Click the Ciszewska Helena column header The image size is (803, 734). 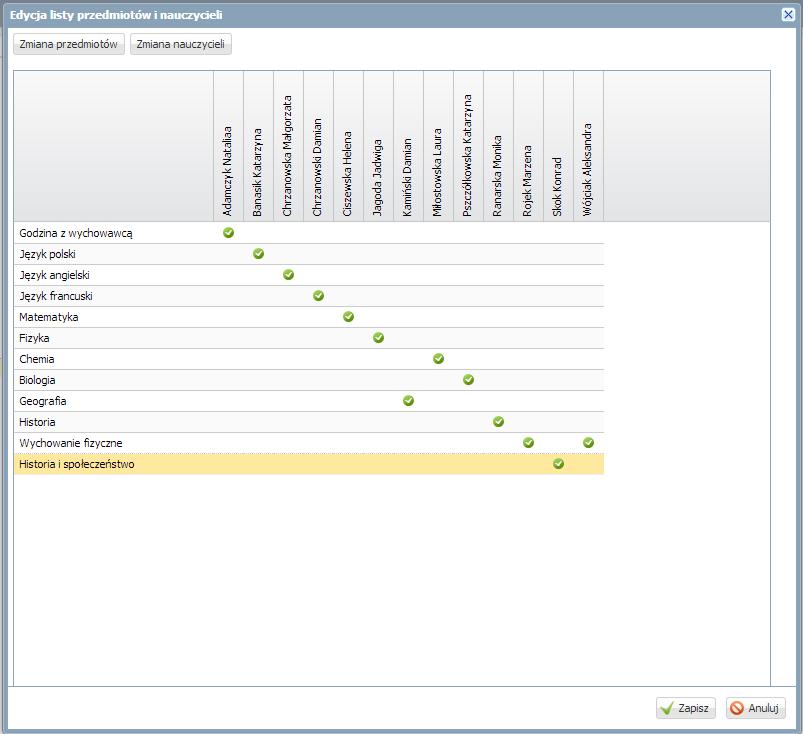(x=348, y=146)
